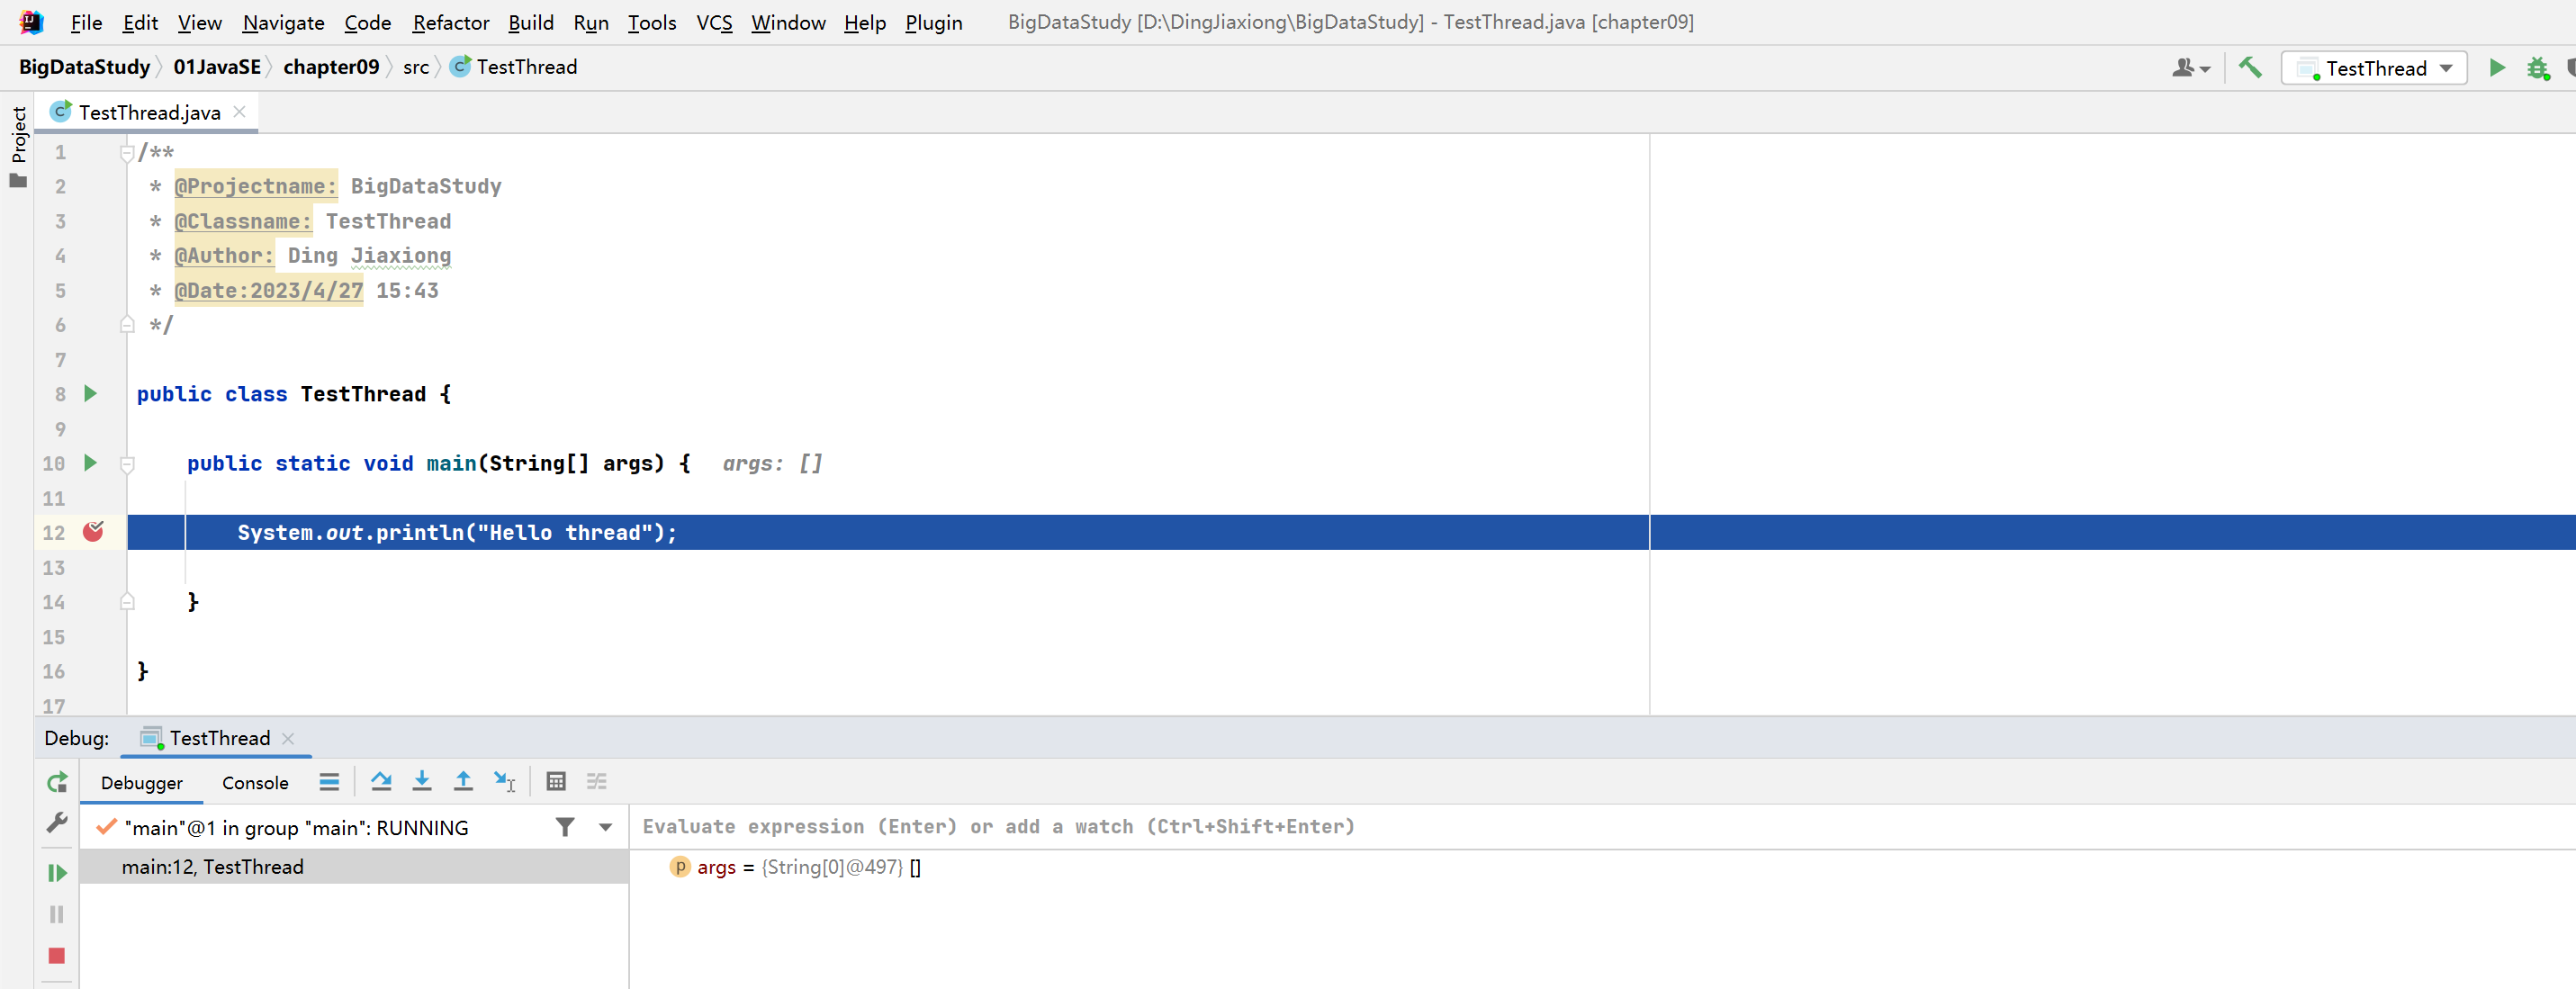Run TestThread with the green play icon
2576x989 pixels.
tap(2497, 67)
